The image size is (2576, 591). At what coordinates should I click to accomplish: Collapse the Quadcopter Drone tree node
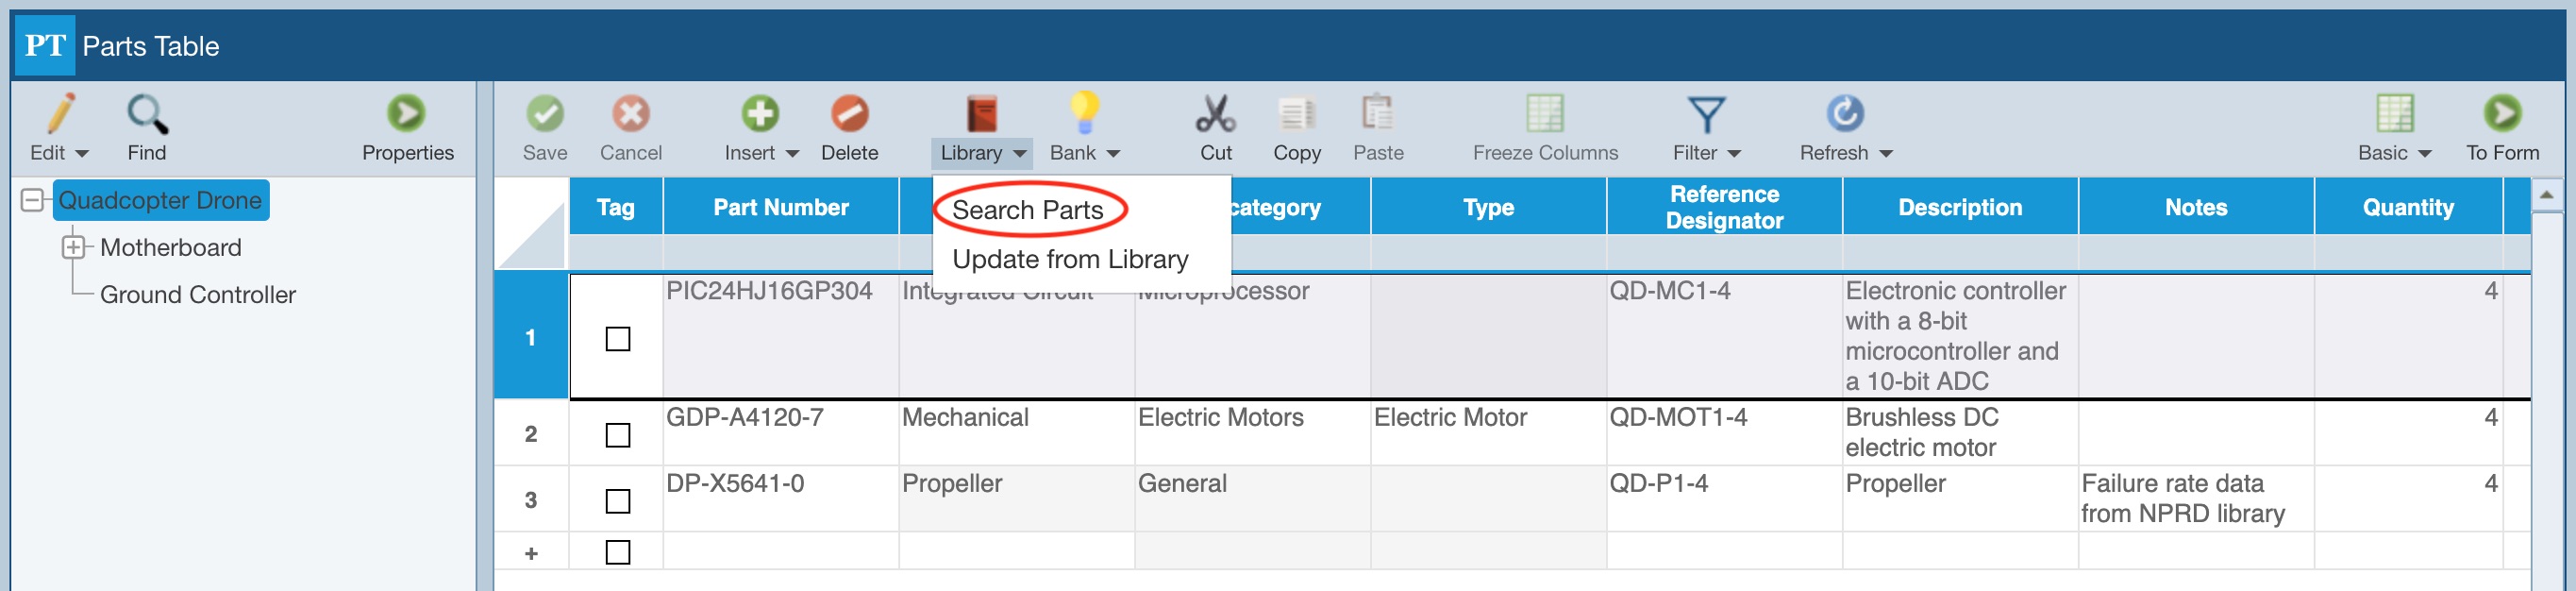(32, 200)
